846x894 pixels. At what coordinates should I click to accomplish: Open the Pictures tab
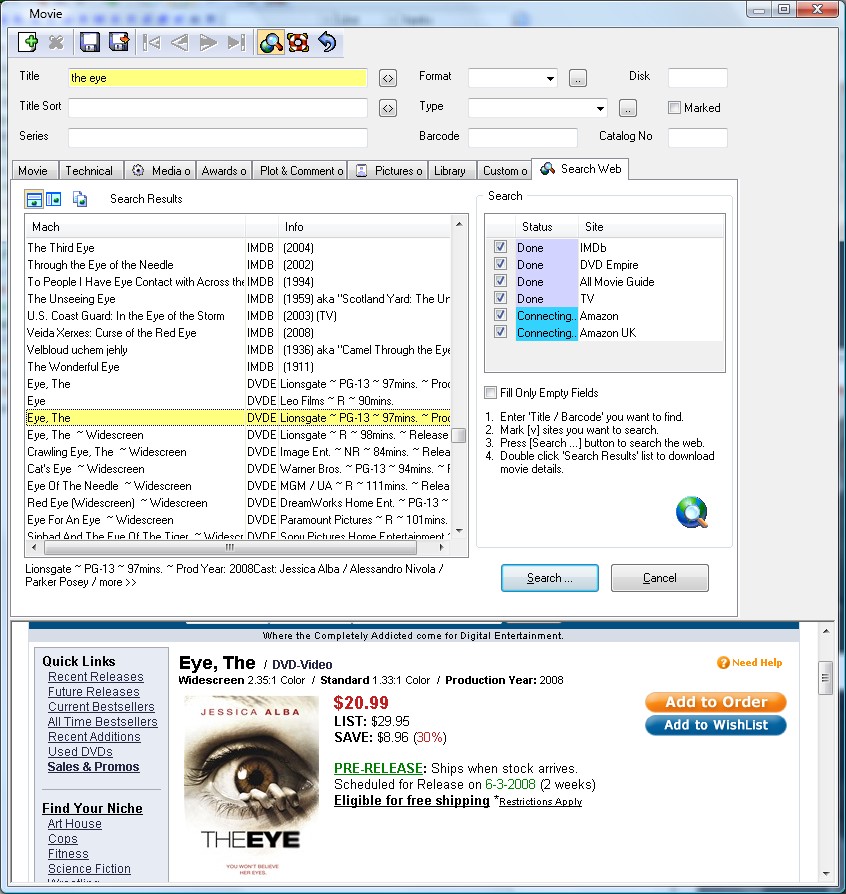[x=389, y=171]
